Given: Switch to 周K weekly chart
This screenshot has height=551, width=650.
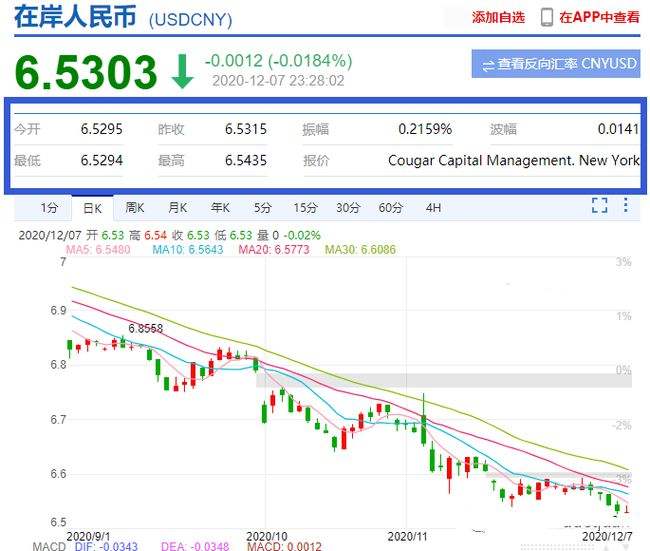Looking at the screenshot, I should [135, 208].
